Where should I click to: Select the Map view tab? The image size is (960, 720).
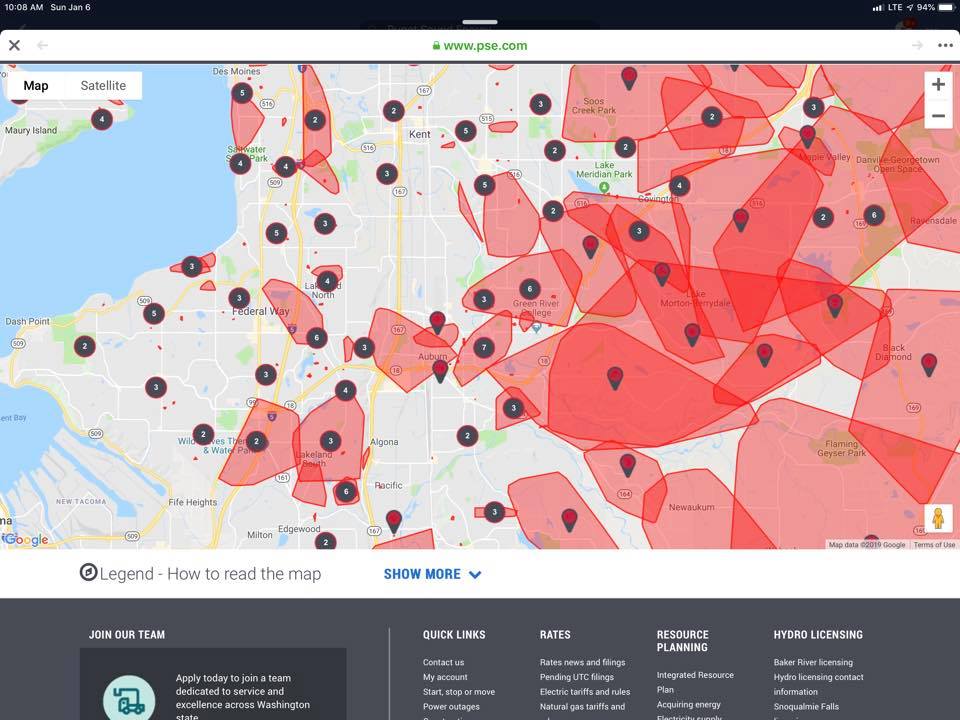click(36, 86)
